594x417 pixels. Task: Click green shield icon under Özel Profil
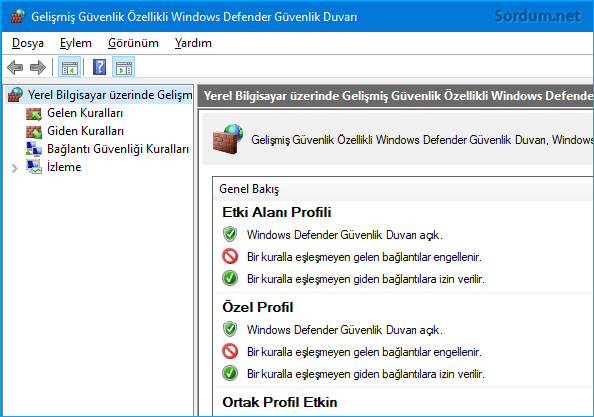[x=230, y=329]
